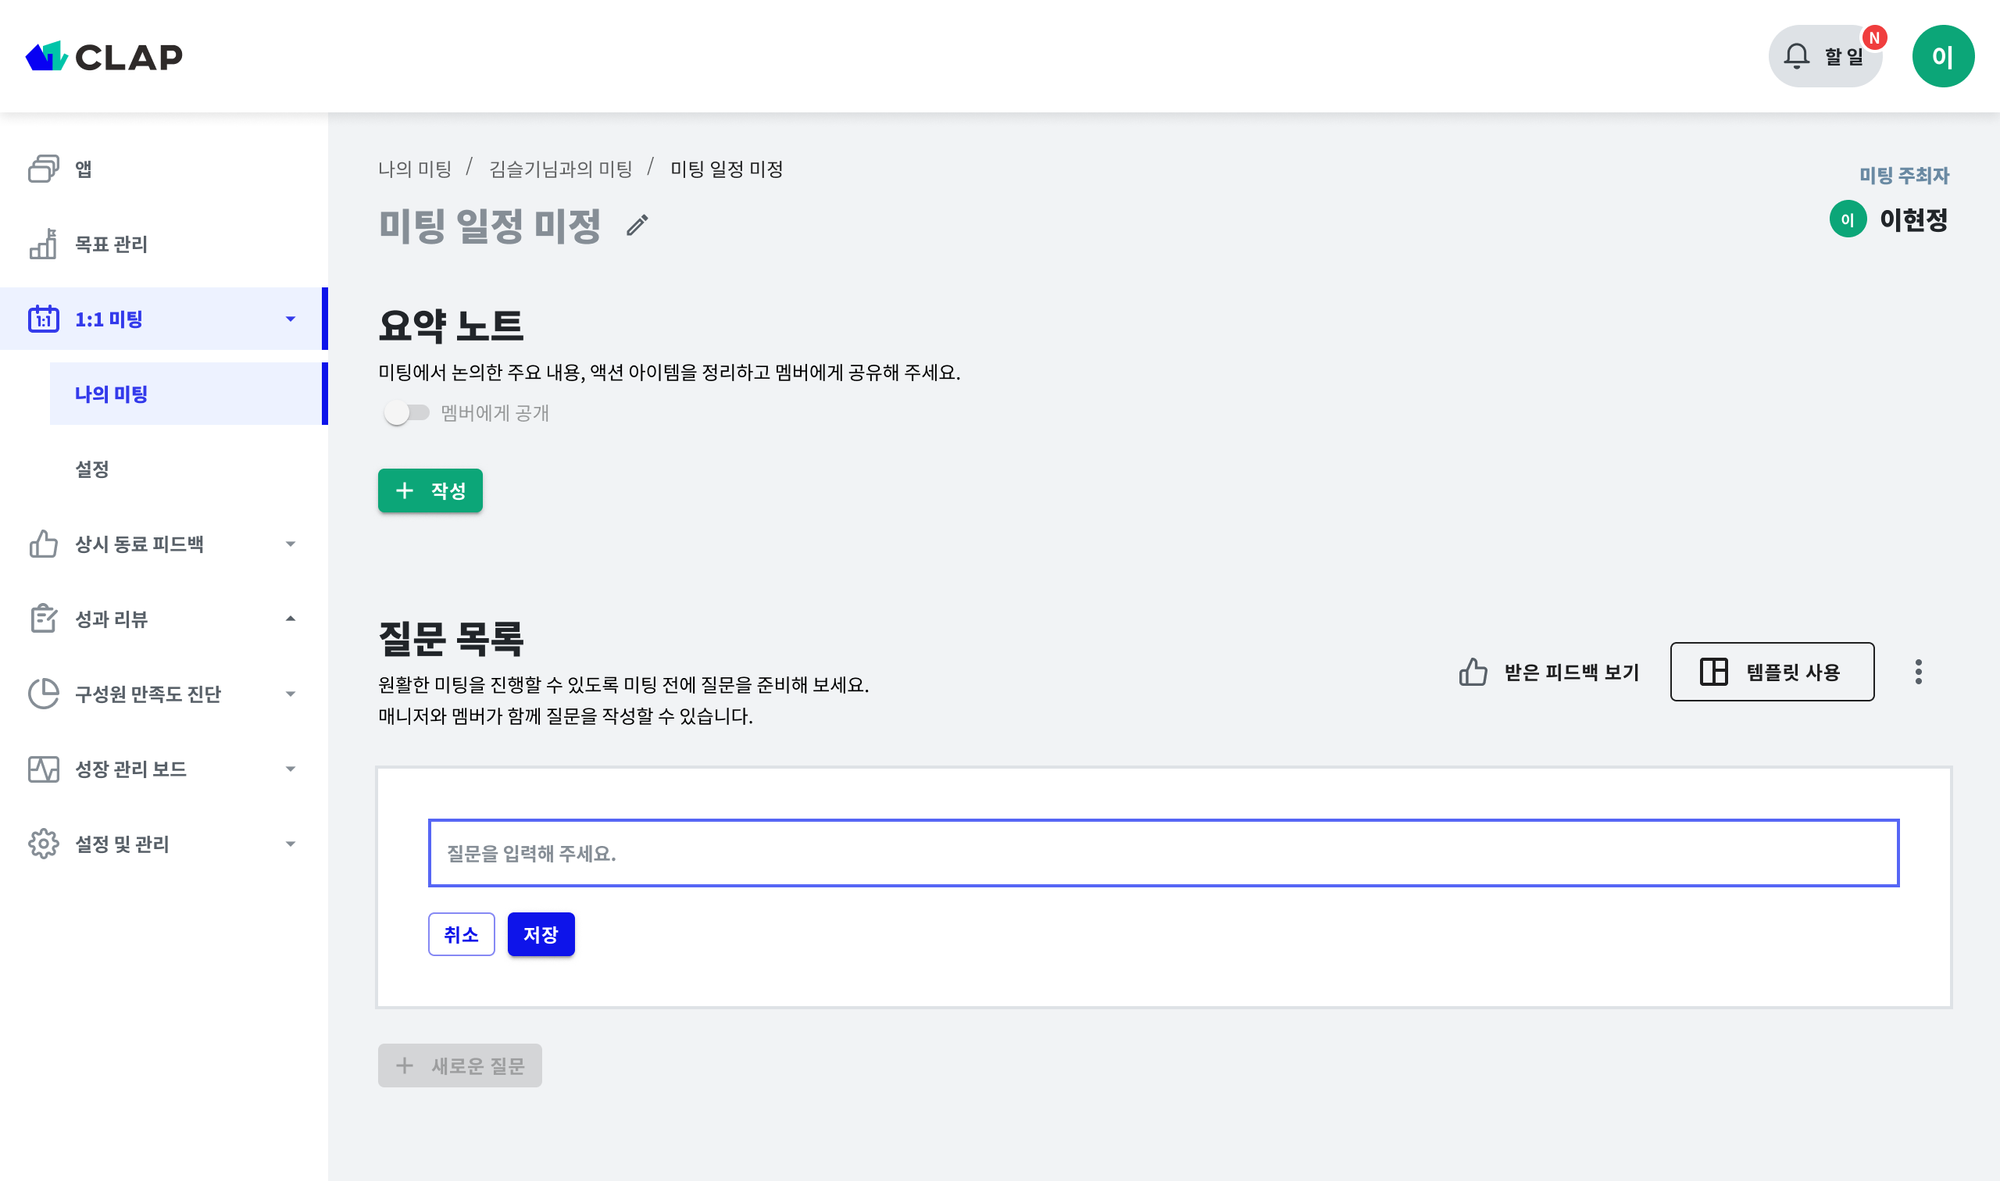Collapse the 성과 리뷰 section arrow
This screenshot has width=2000, height=1181.
pos(290,619)
